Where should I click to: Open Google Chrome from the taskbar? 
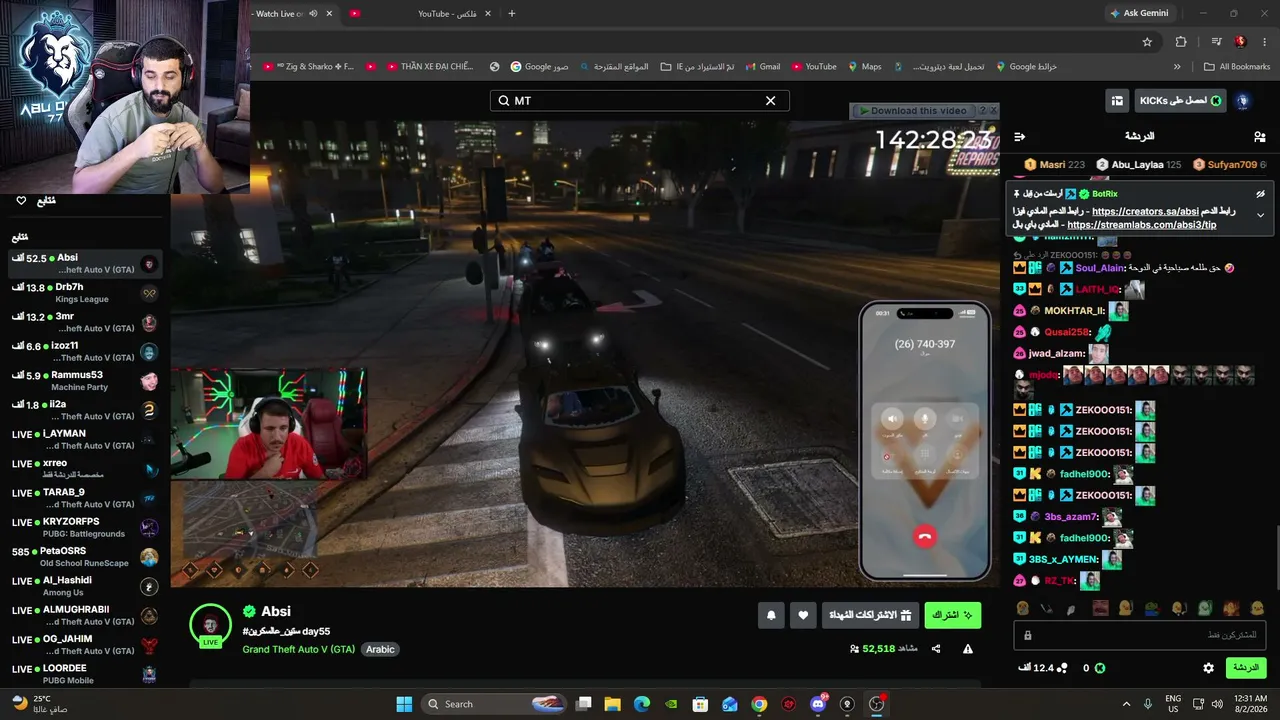[759, 704]
